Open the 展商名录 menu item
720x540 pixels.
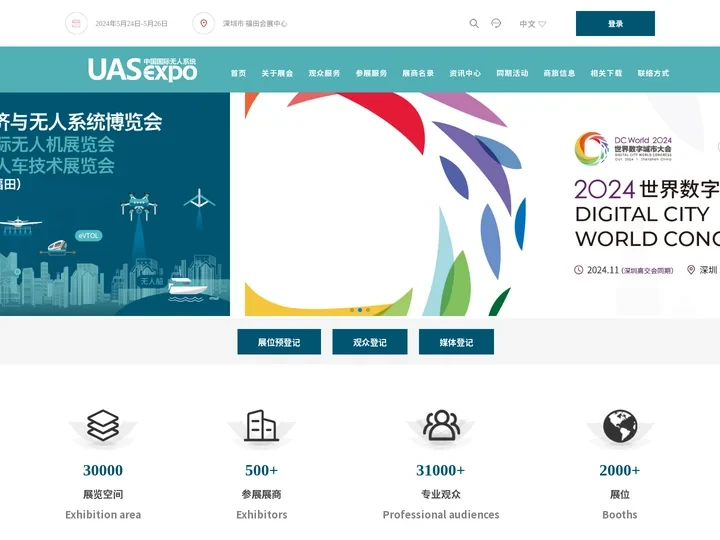418,73
